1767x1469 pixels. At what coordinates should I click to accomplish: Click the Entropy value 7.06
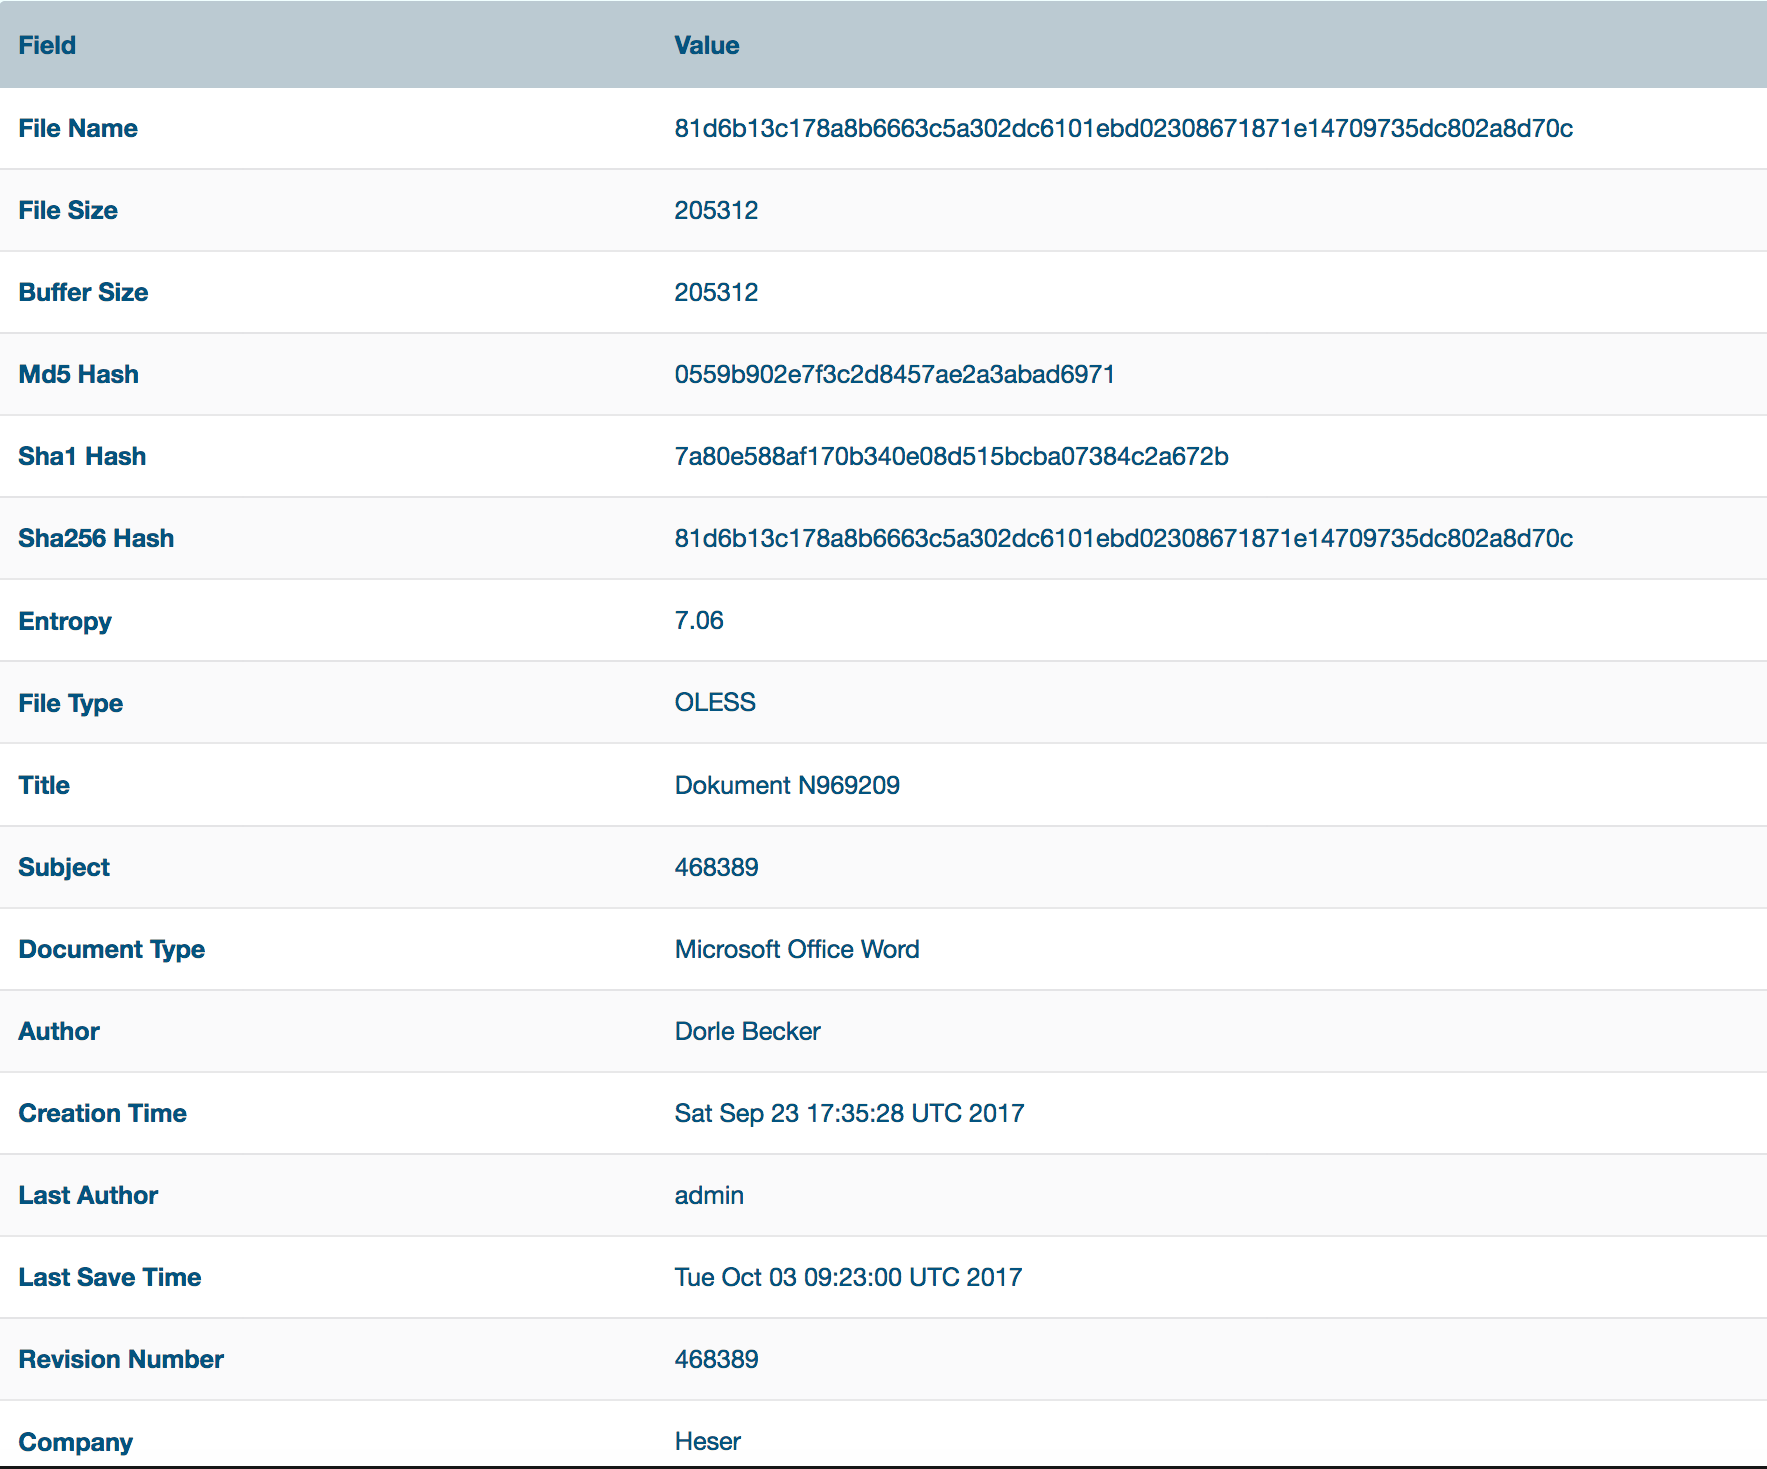(x=698, y=621)
